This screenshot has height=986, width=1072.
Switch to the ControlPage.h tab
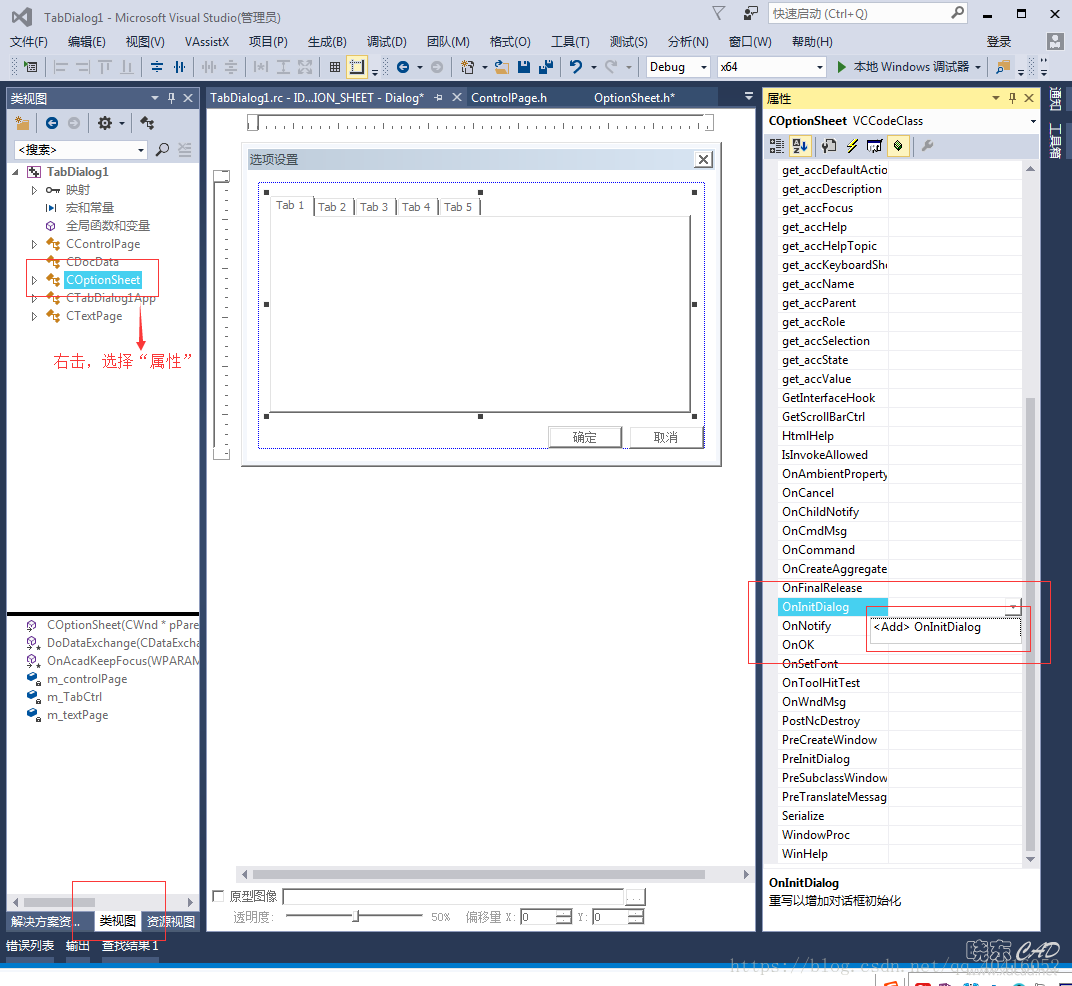point(509,98)
